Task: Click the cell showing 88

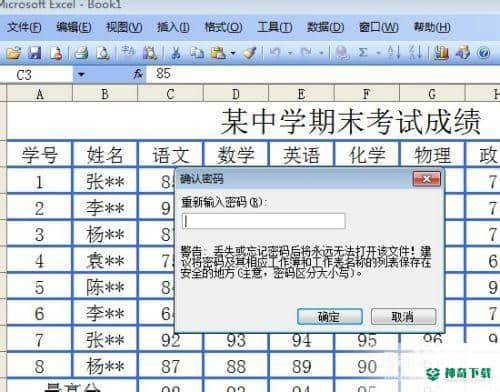Action: click(x=236, y=366)
